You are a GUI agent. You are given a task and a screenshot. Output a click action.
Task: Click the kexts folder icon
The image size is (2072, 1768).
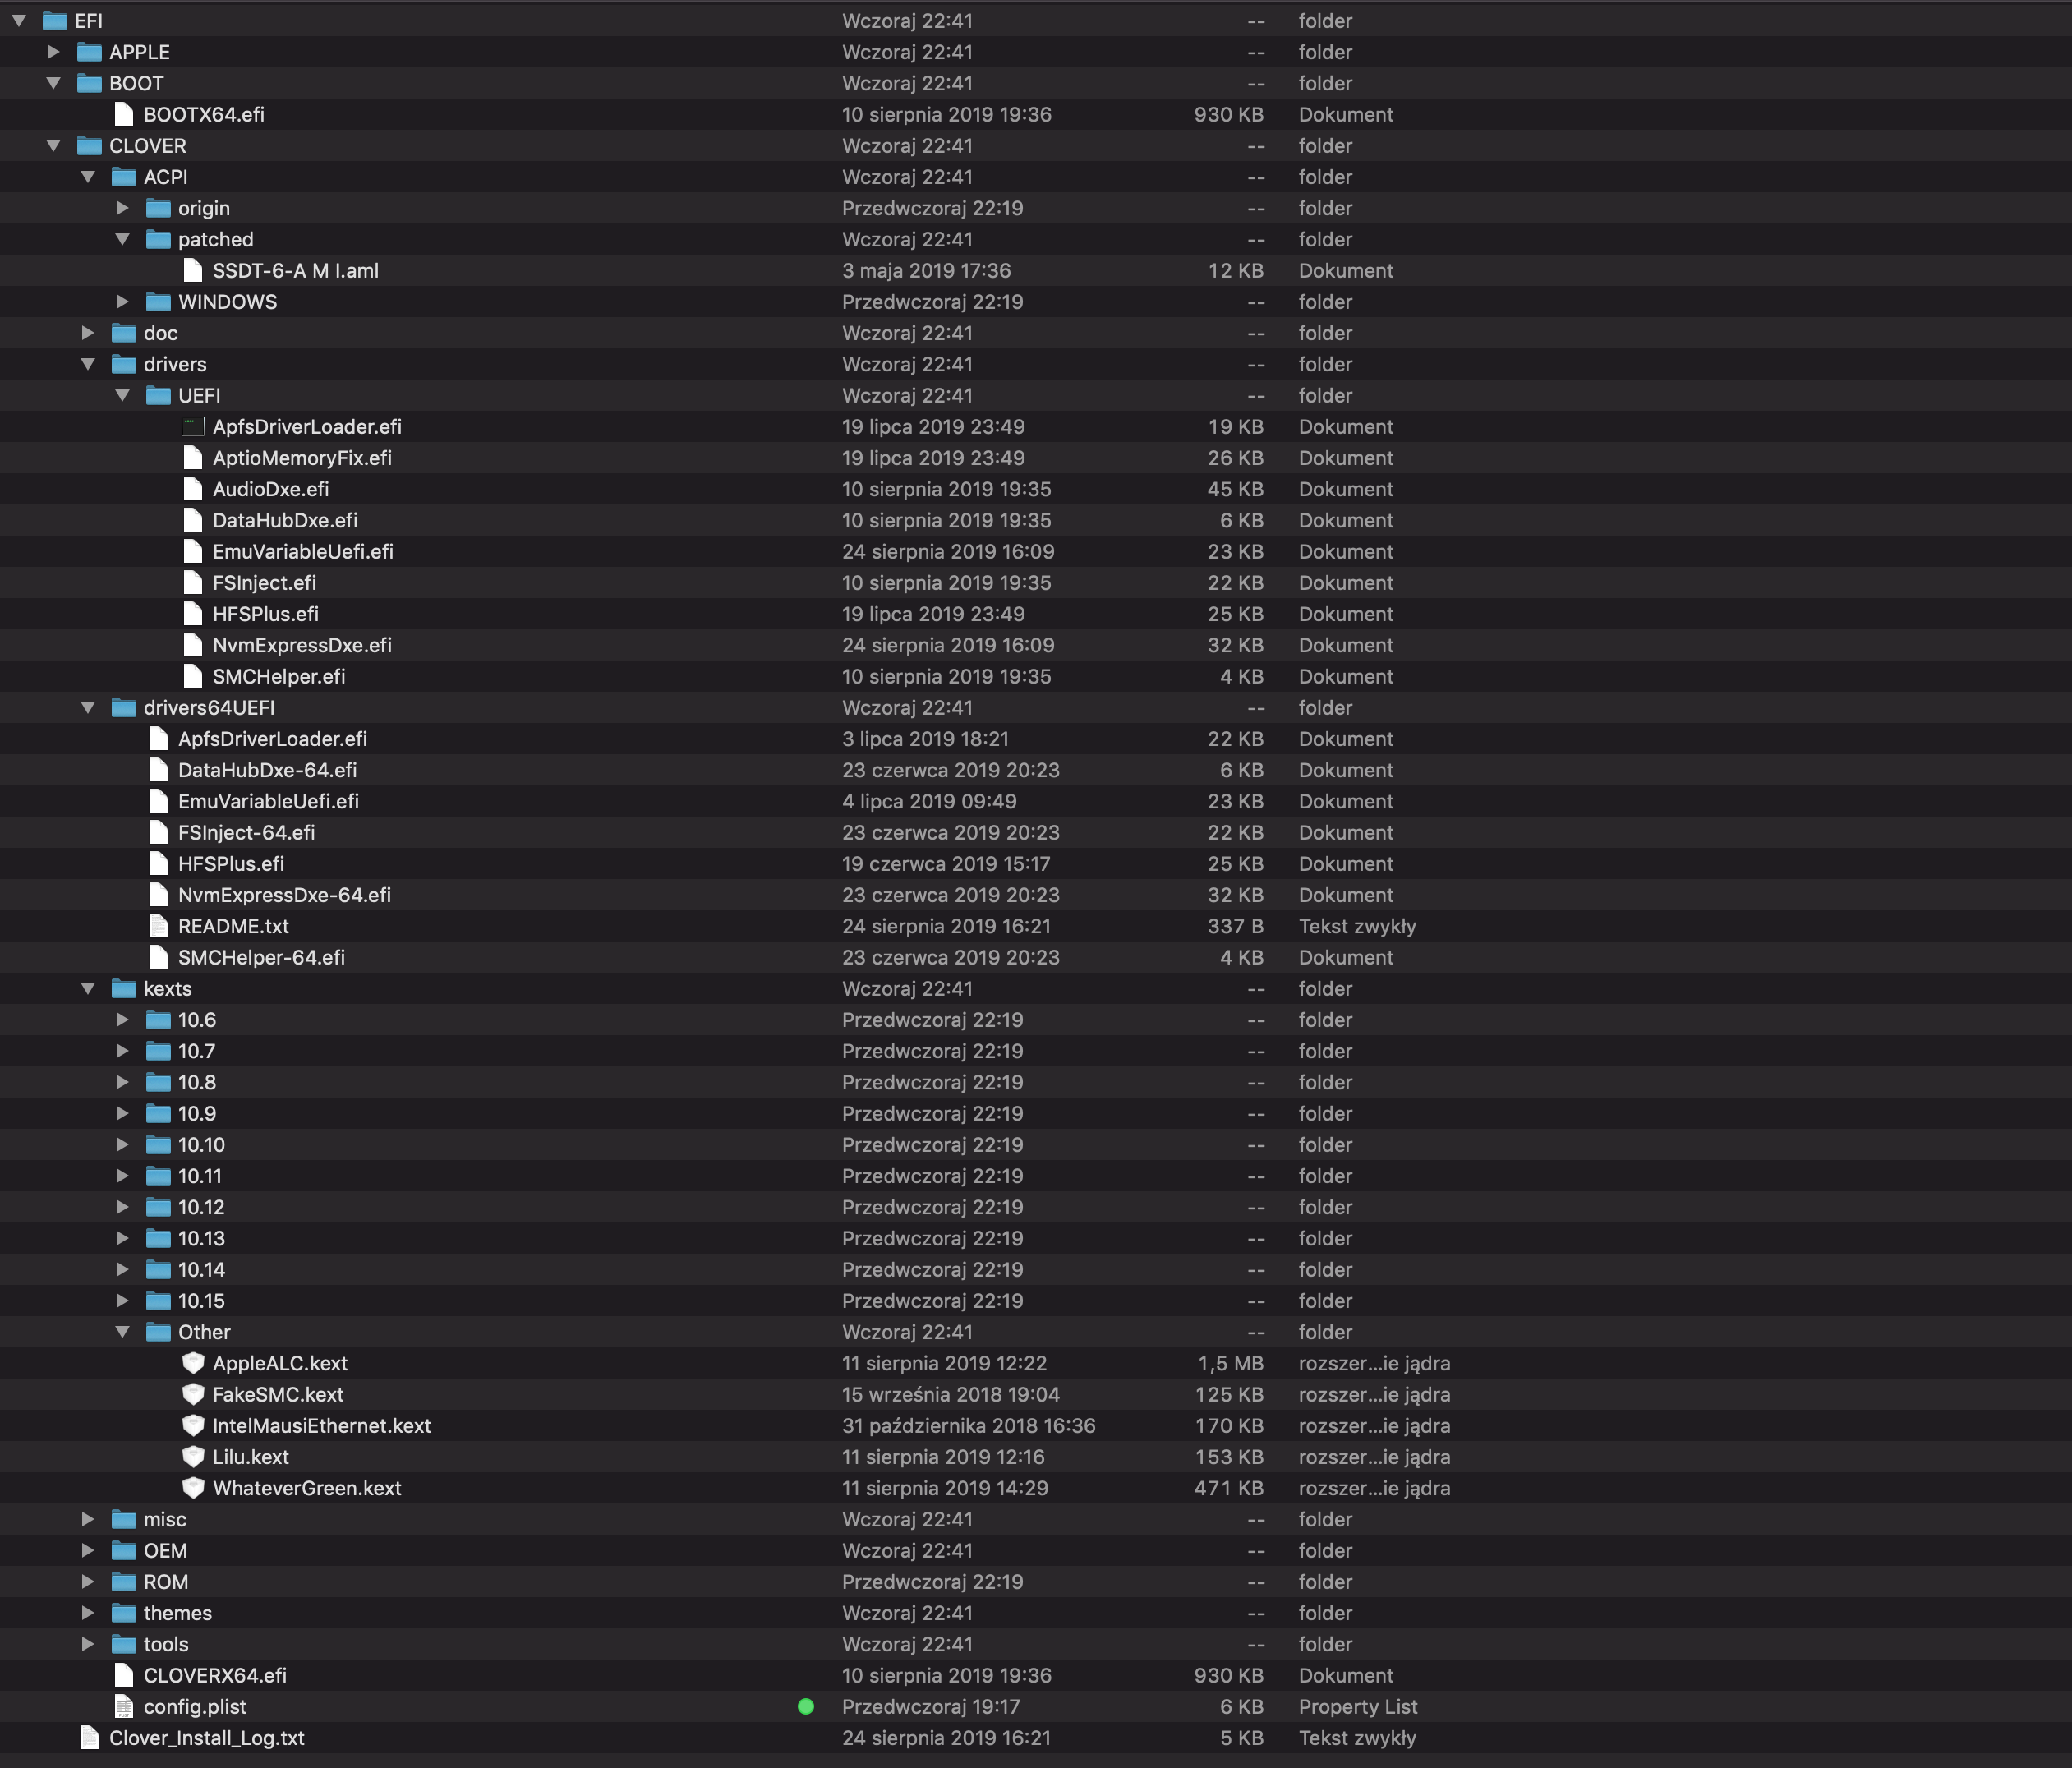124,988
